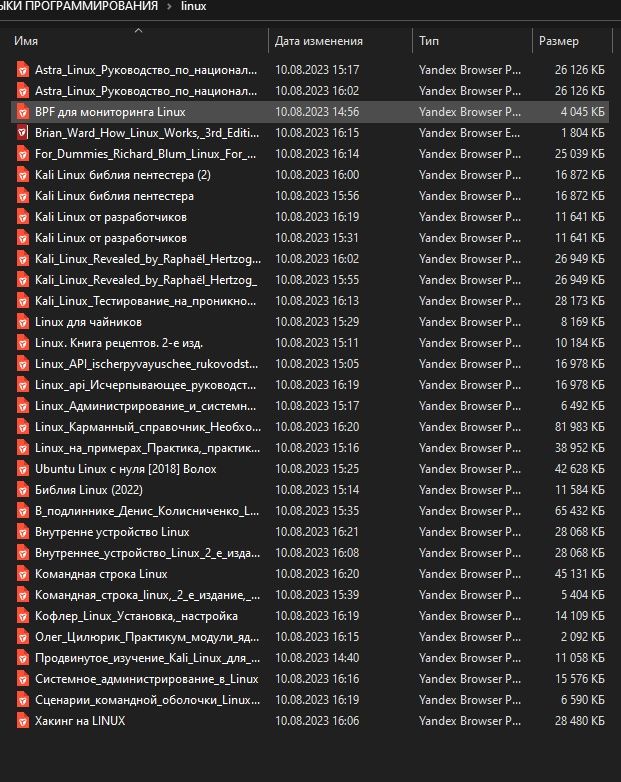Click the icon beside Внутренне устройство Linux
Screen dimensions: 621x782
pyautogui.click(x=22, y=532)
